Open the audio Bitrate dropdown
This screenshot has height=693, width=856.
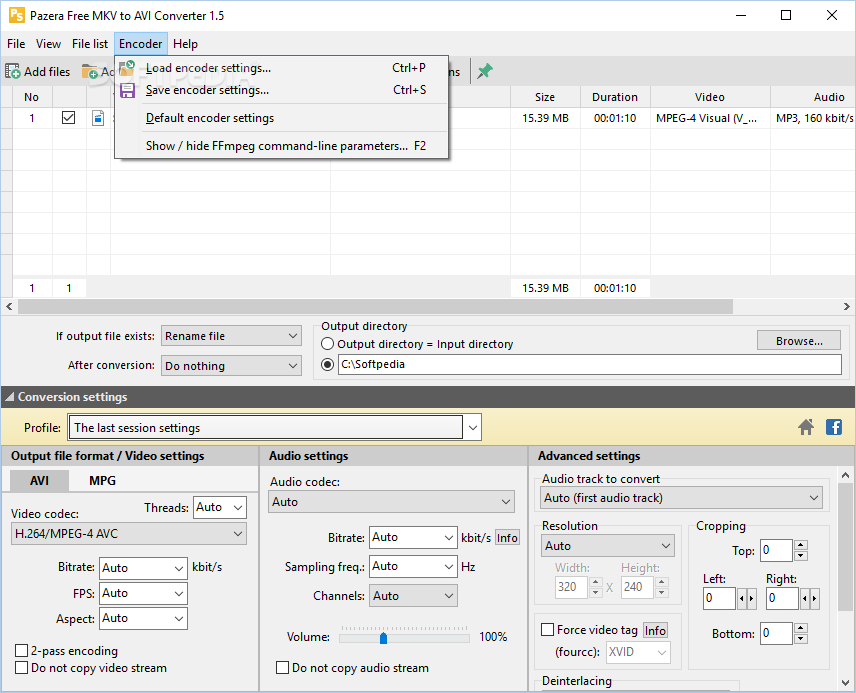pos(413,537)
